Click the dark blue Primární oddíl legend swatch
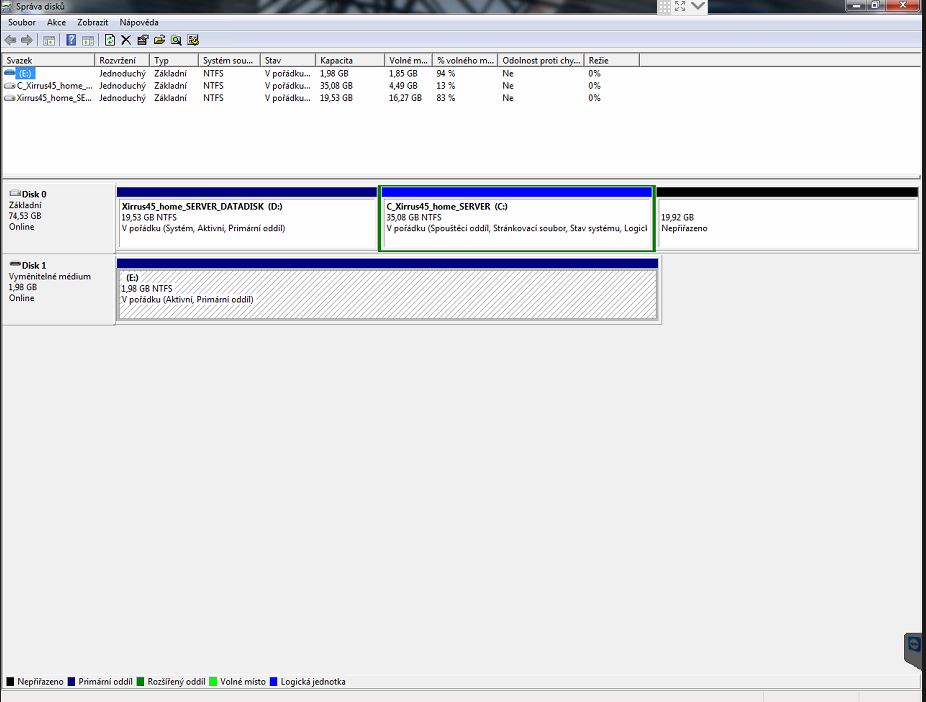This screenshot has width=926, height=702. [x=71, y=681]
